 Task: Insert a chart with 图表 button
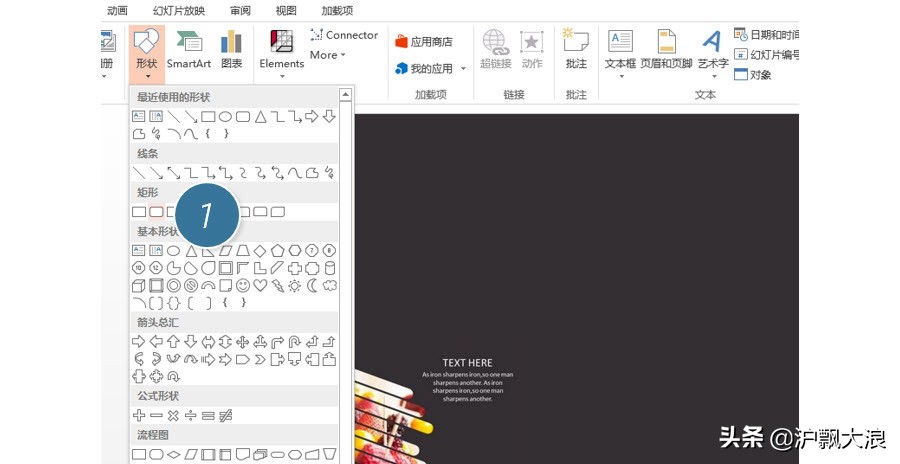pyautogui.click(x=231, y=51)
